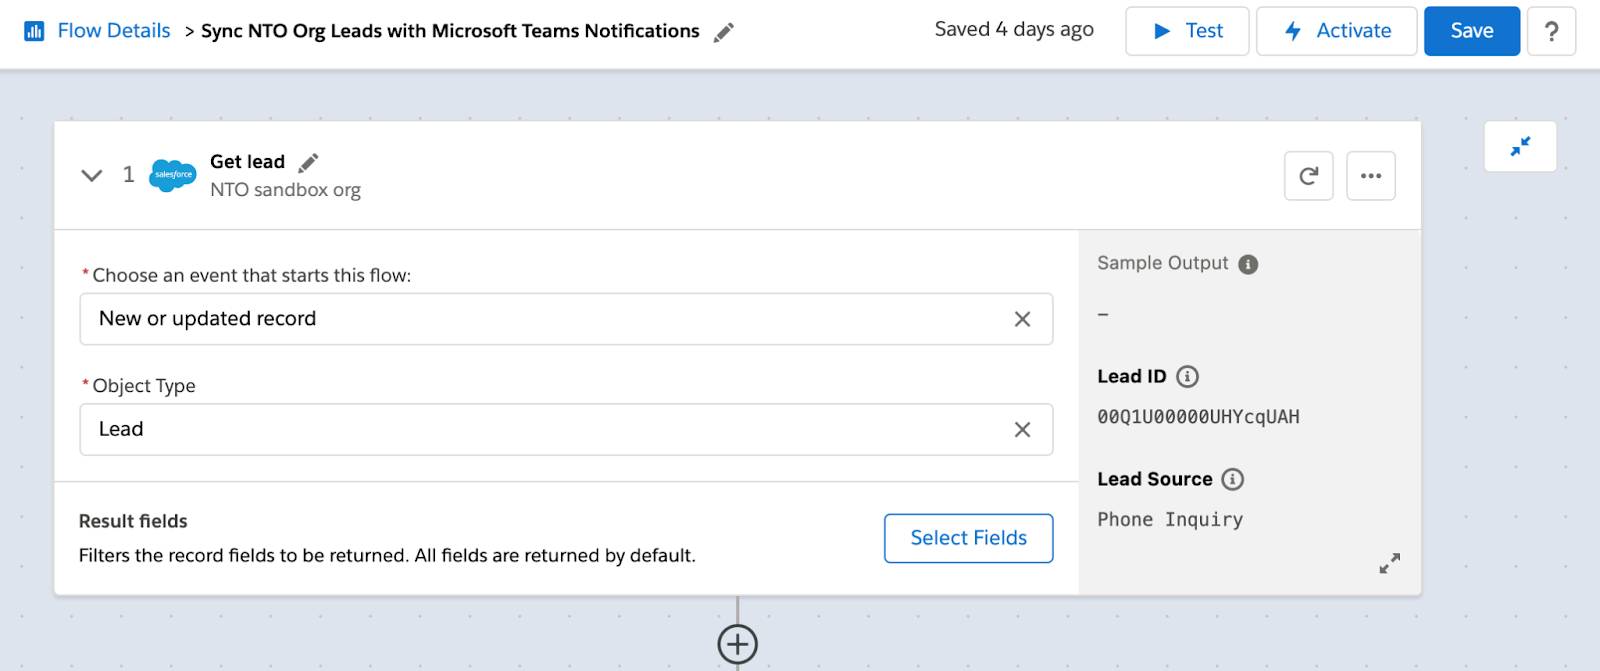Image resolution: width=1600 pixels, height=671 pixels.
Task: Save the flow
Action: 1472,31
